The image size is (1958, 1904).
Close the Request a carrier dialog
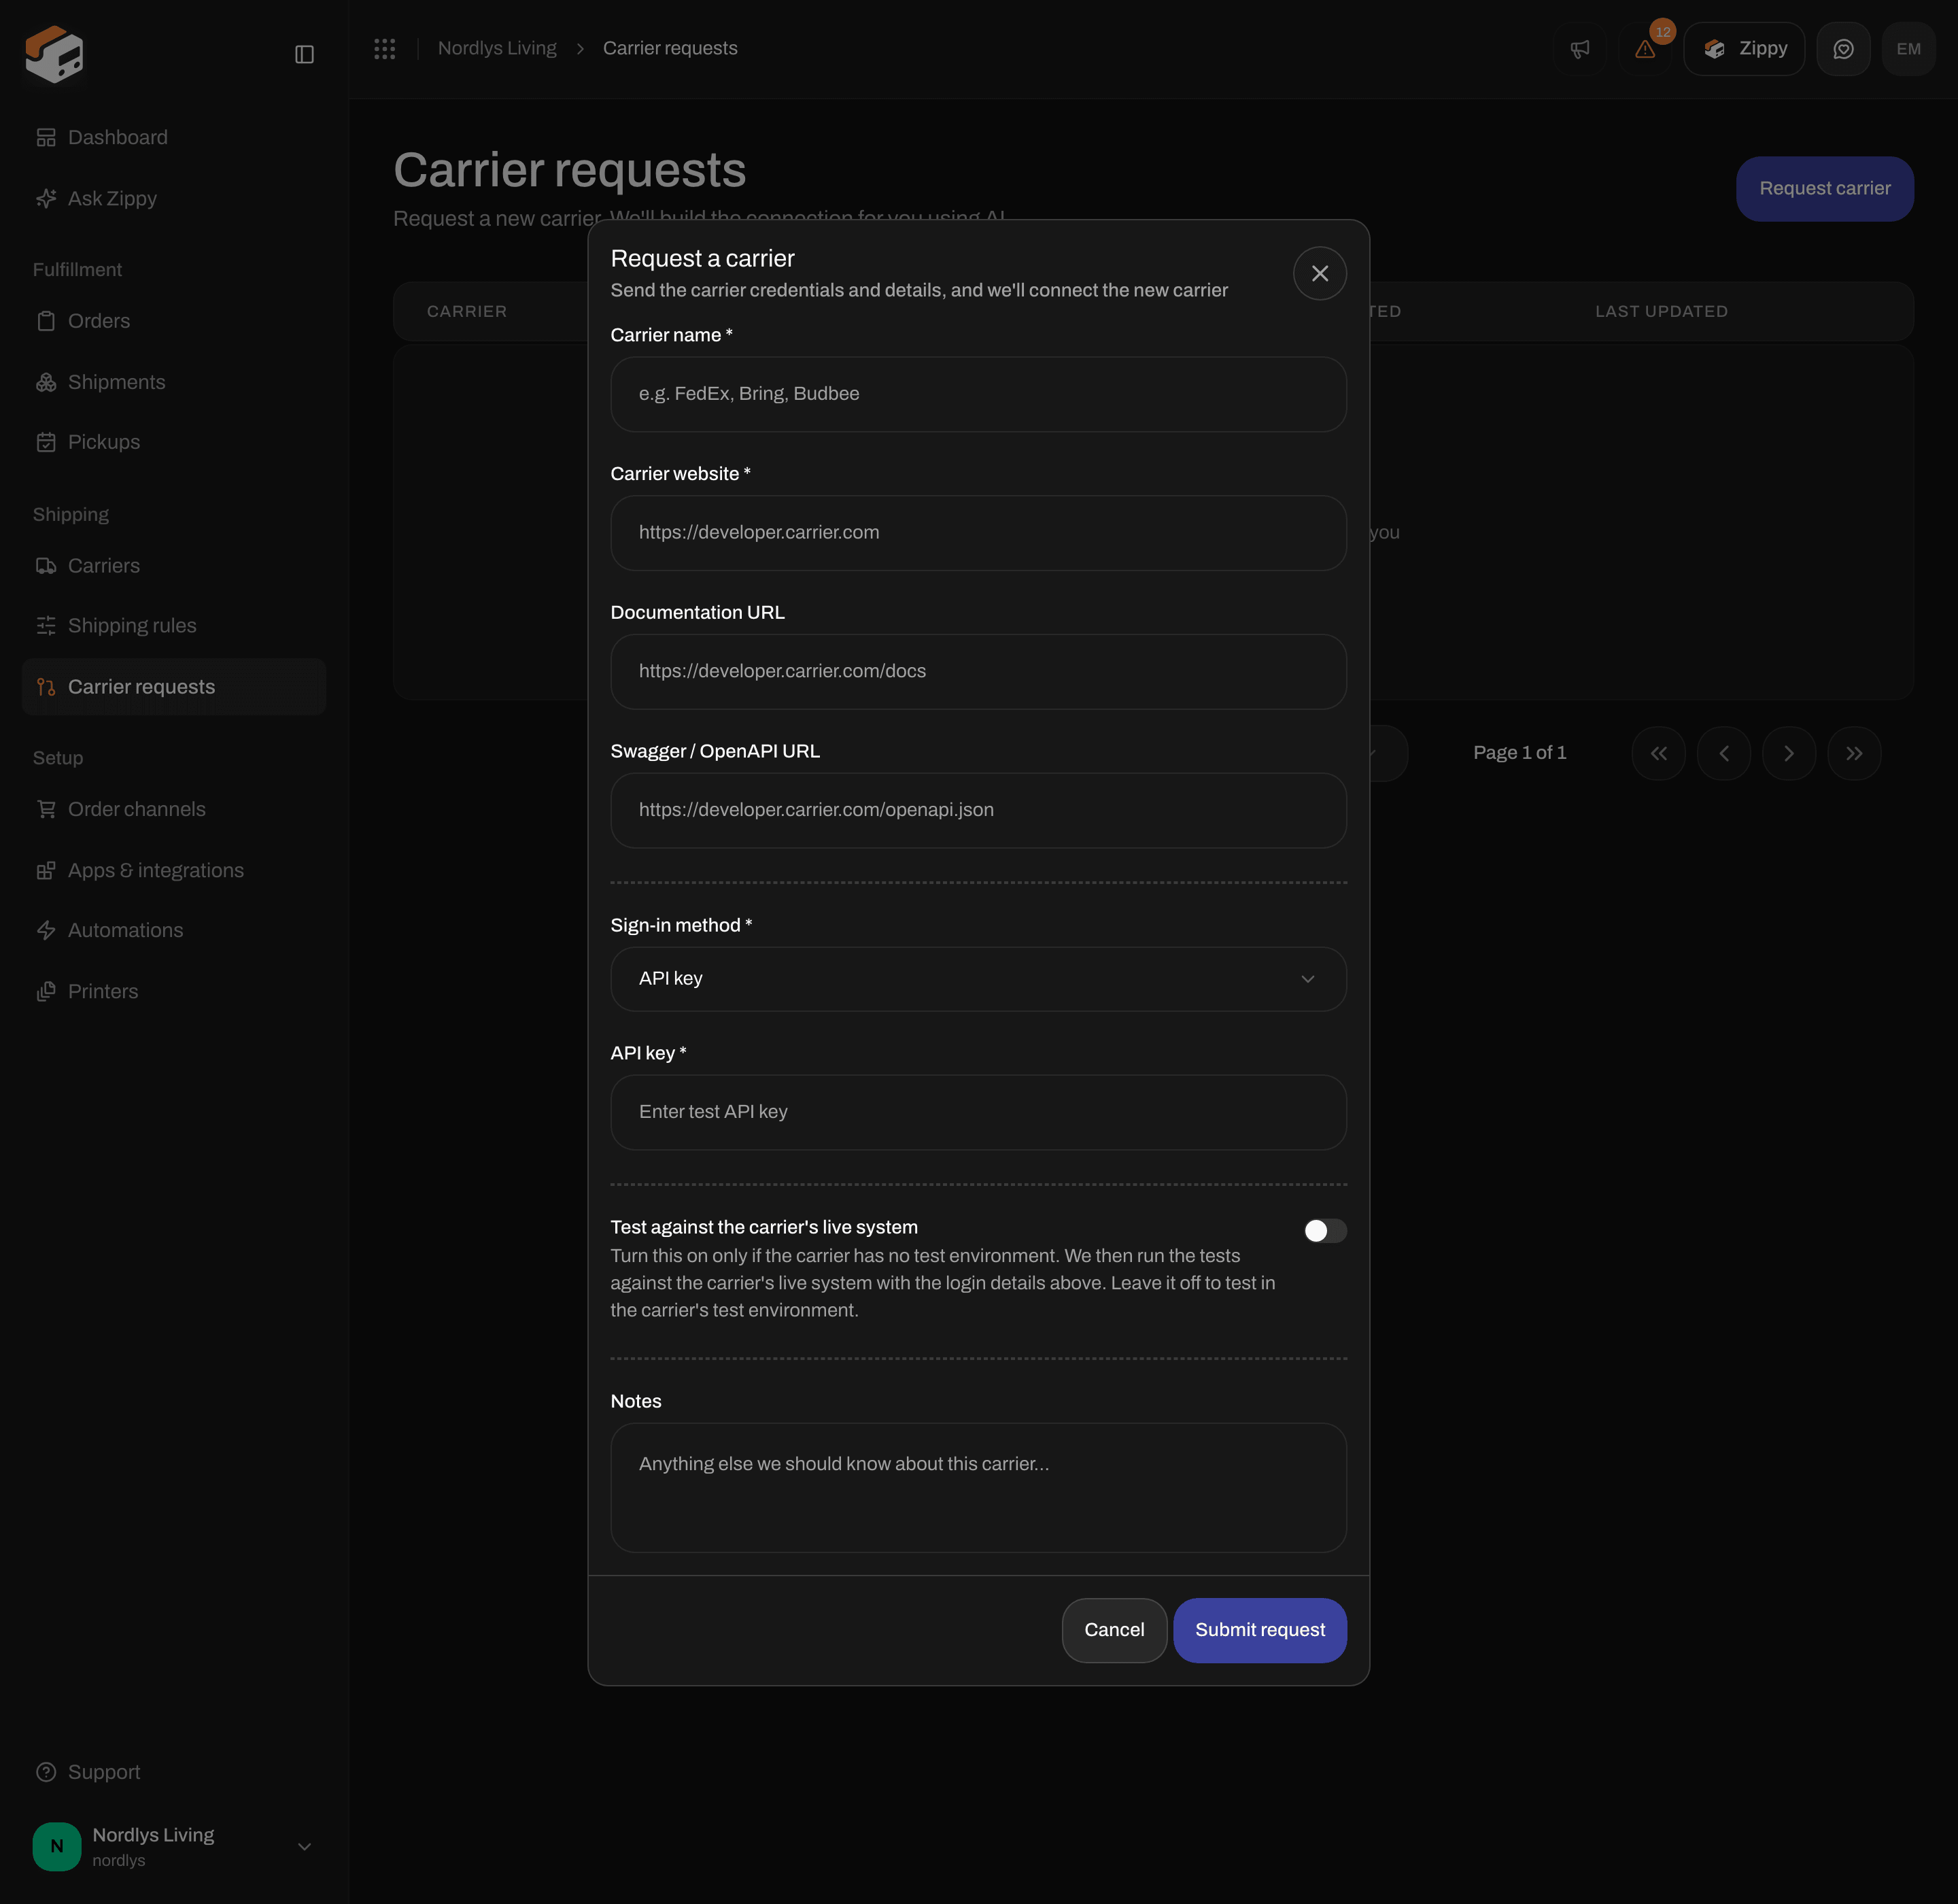(x=1319, y=273)
